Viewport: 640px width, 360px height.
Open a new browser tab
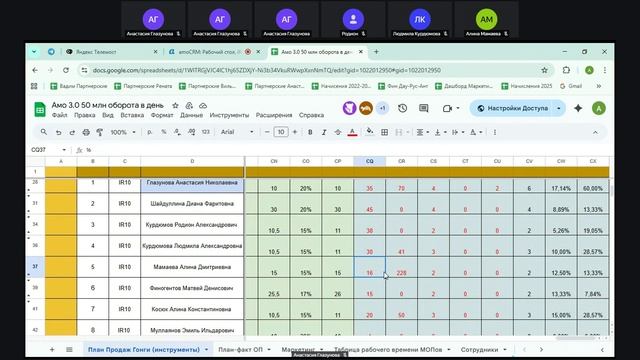(x=376, y=52)
